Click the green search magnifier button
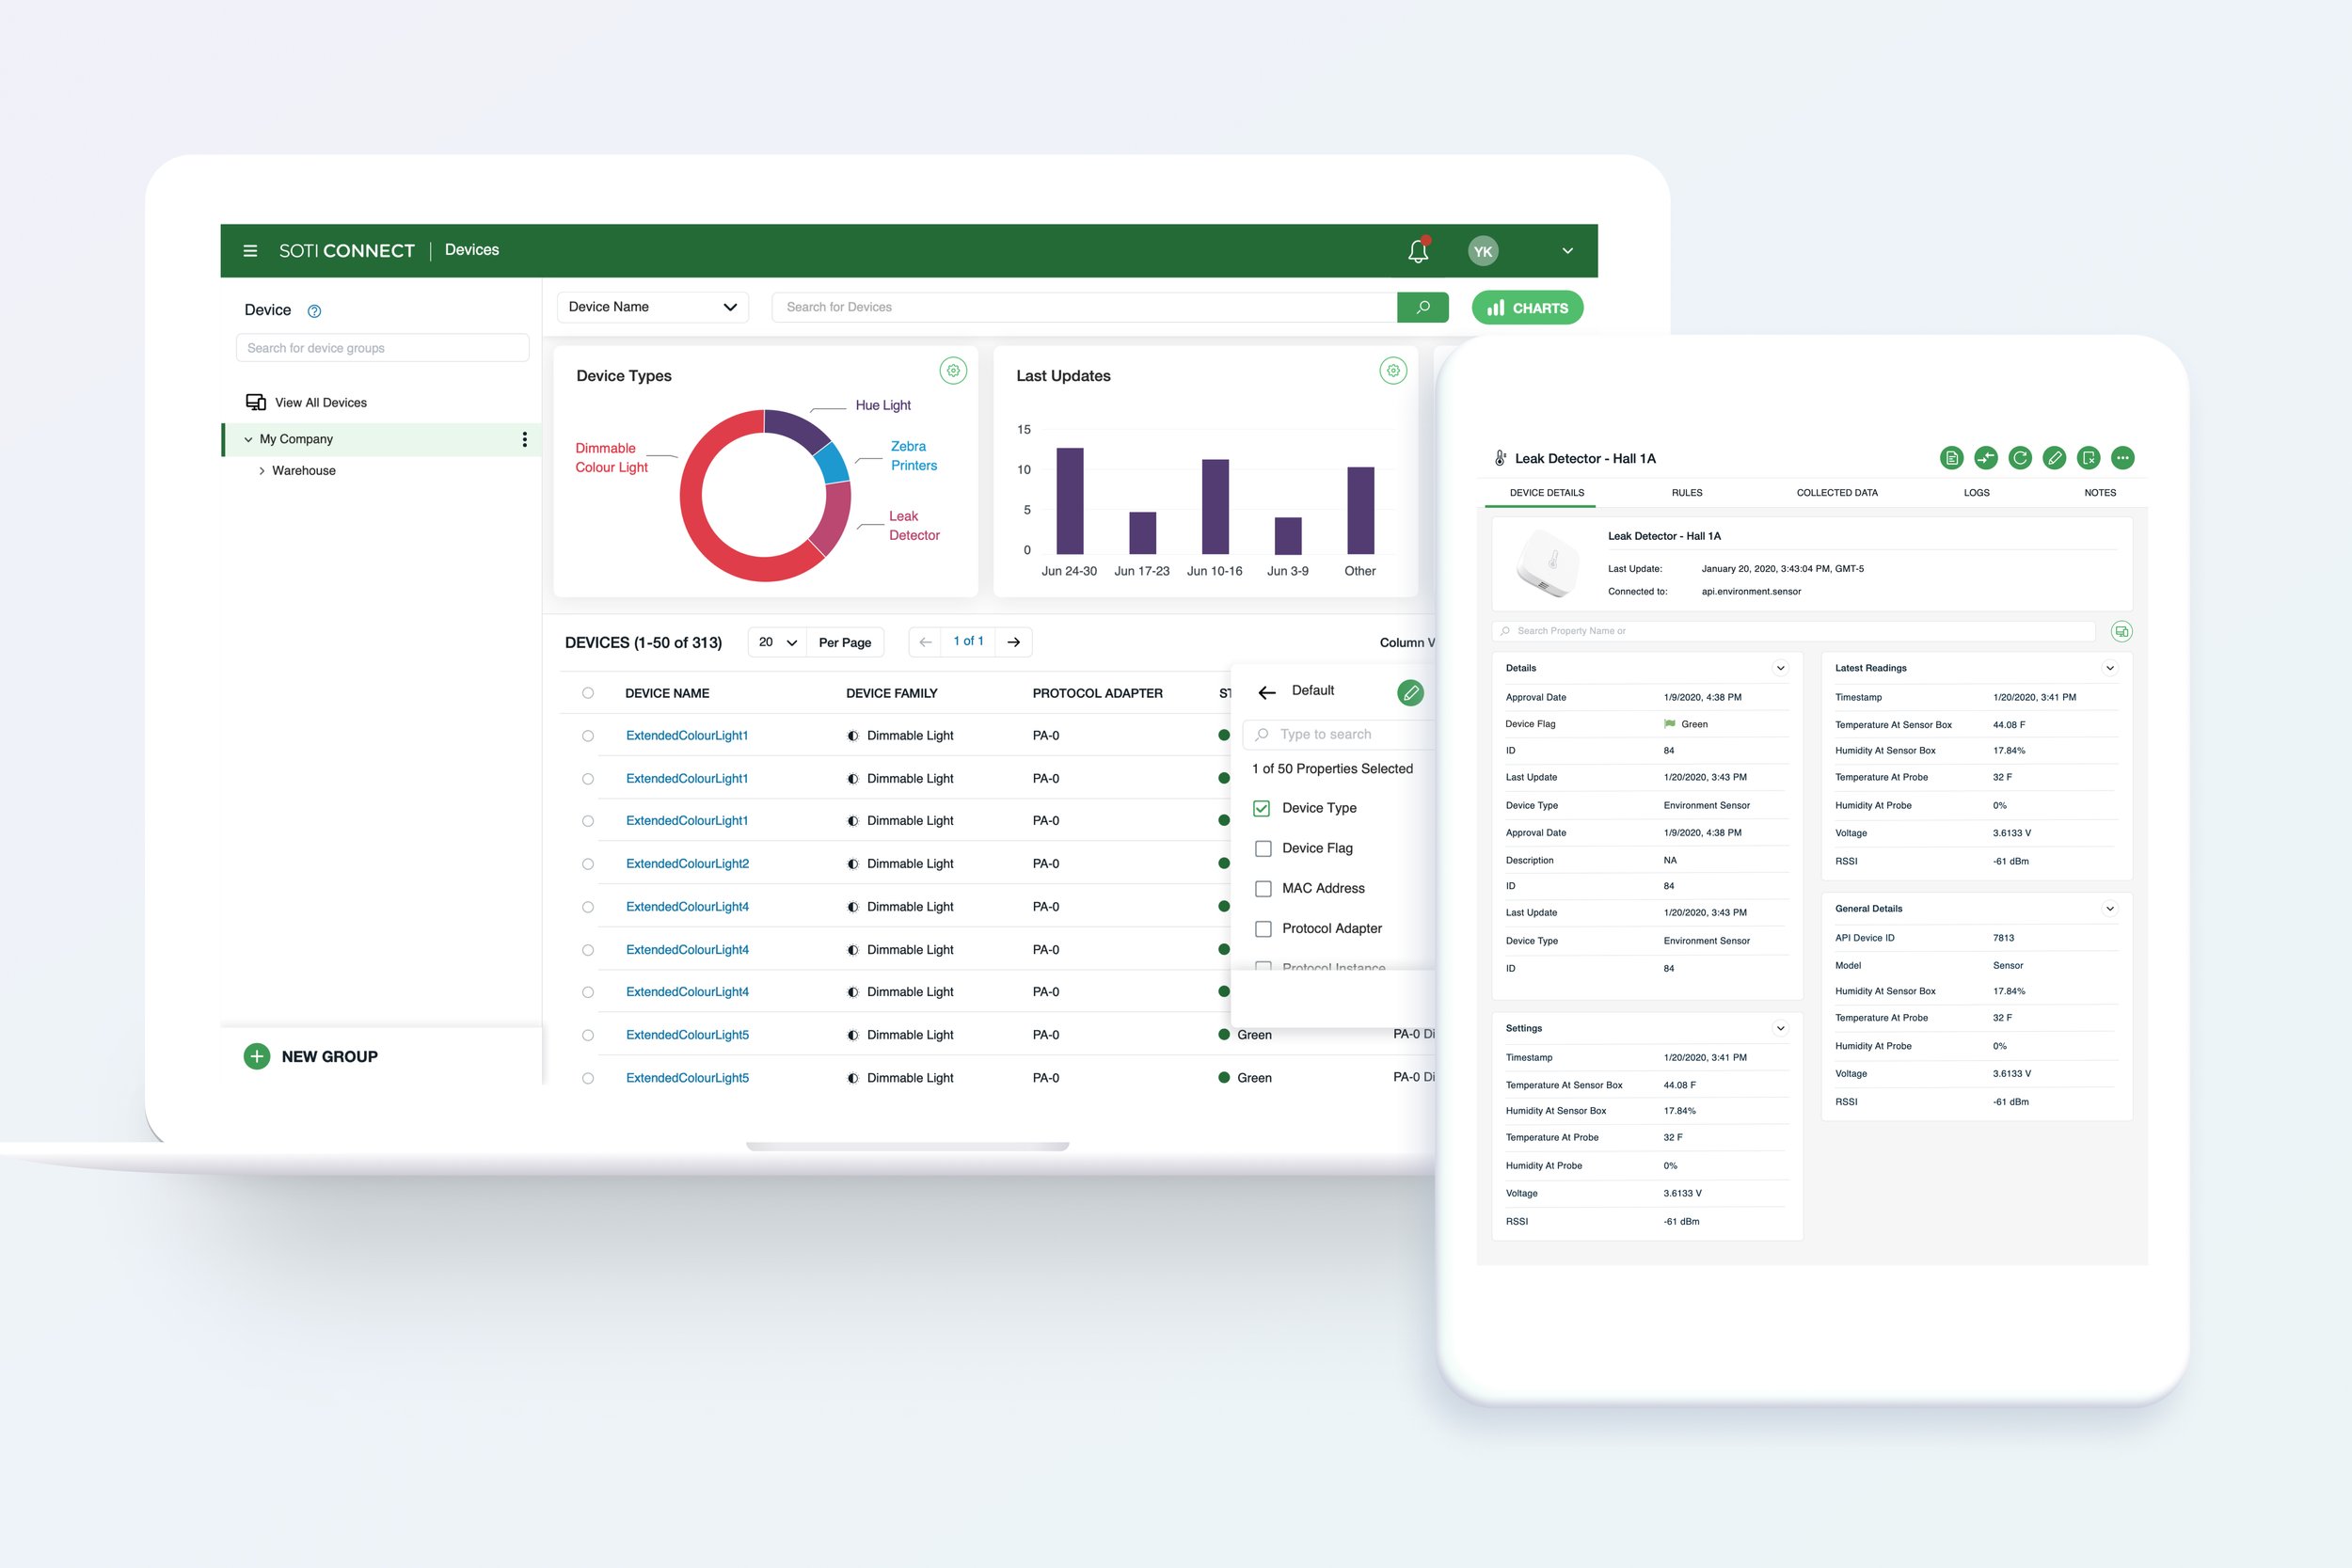The height and width of the screenshot is (1568, 2352). tap(1422, 307)
